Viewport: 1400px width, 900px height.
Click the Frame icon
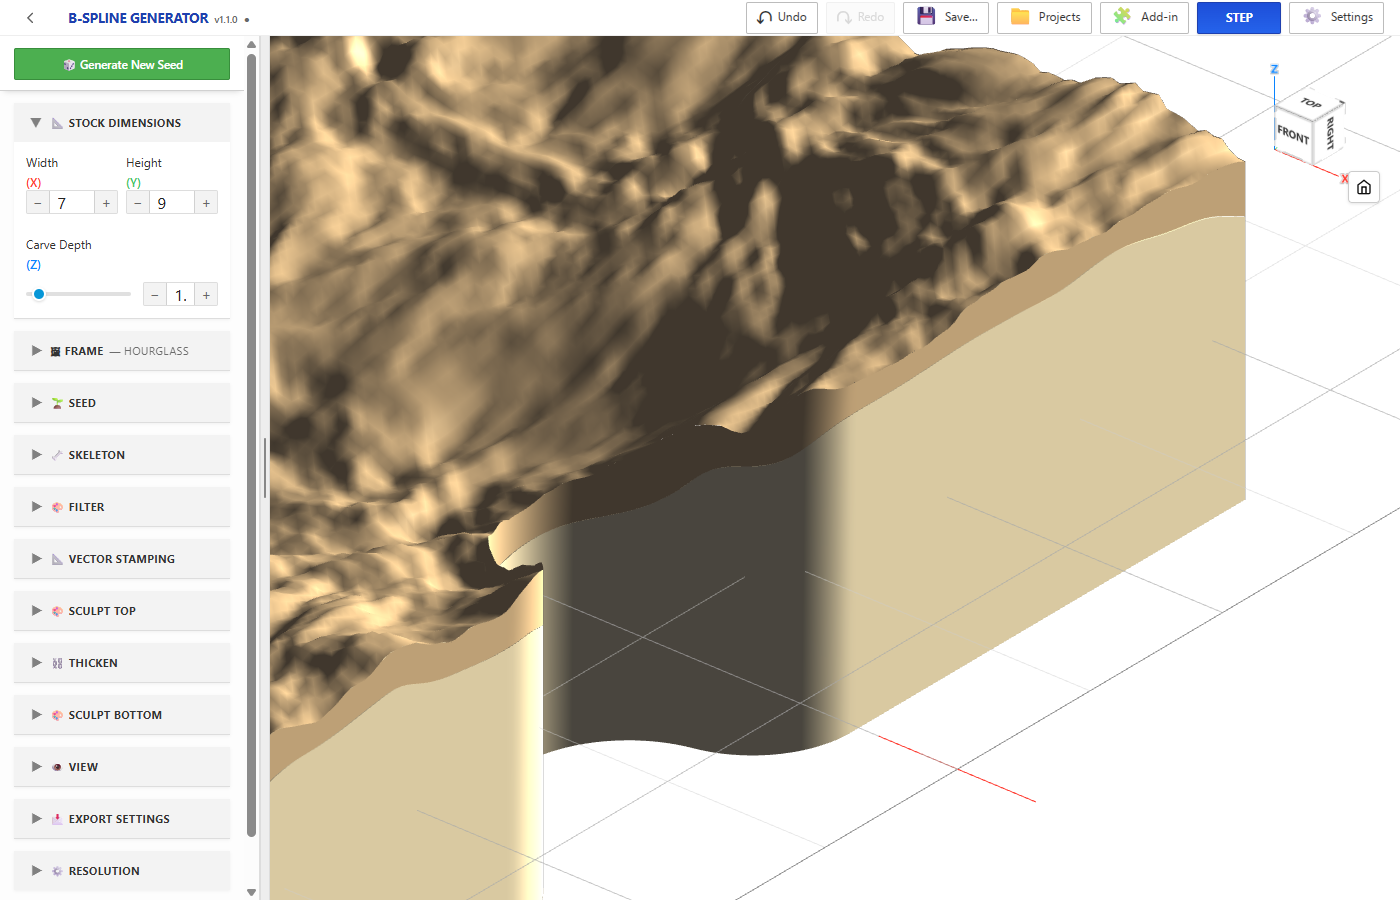[55, 351]
